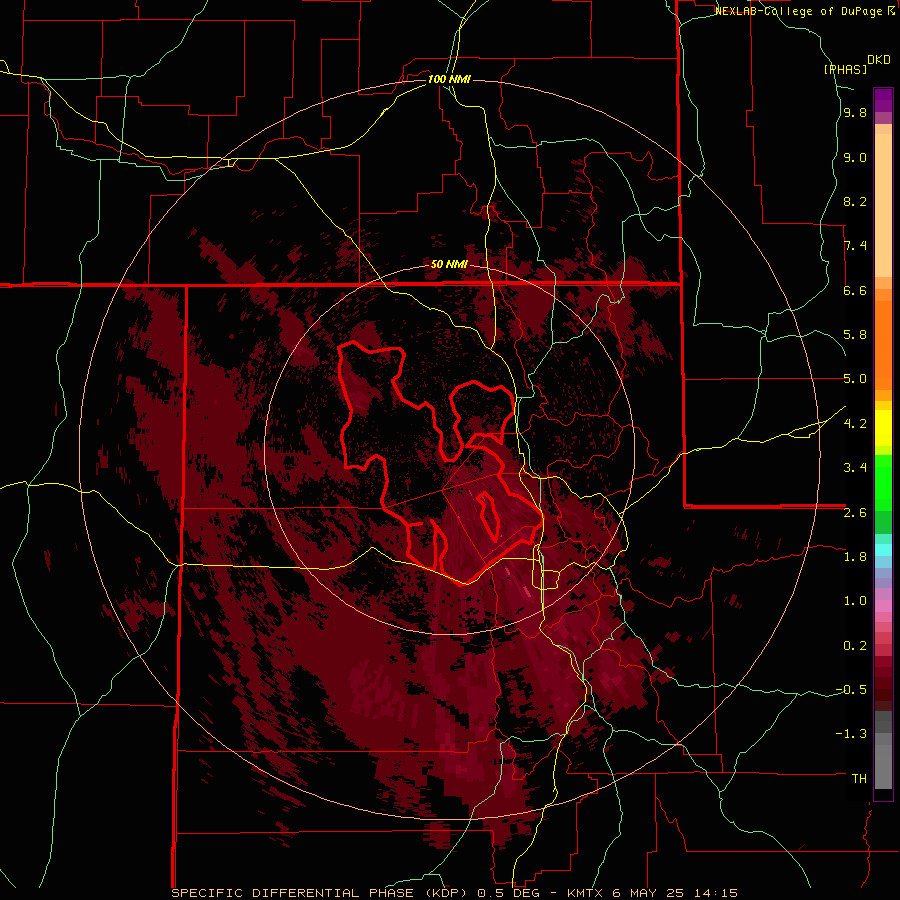Click the 50 NMI range ring label
This screenshot has height=900, width=900.
coord(449,265)
